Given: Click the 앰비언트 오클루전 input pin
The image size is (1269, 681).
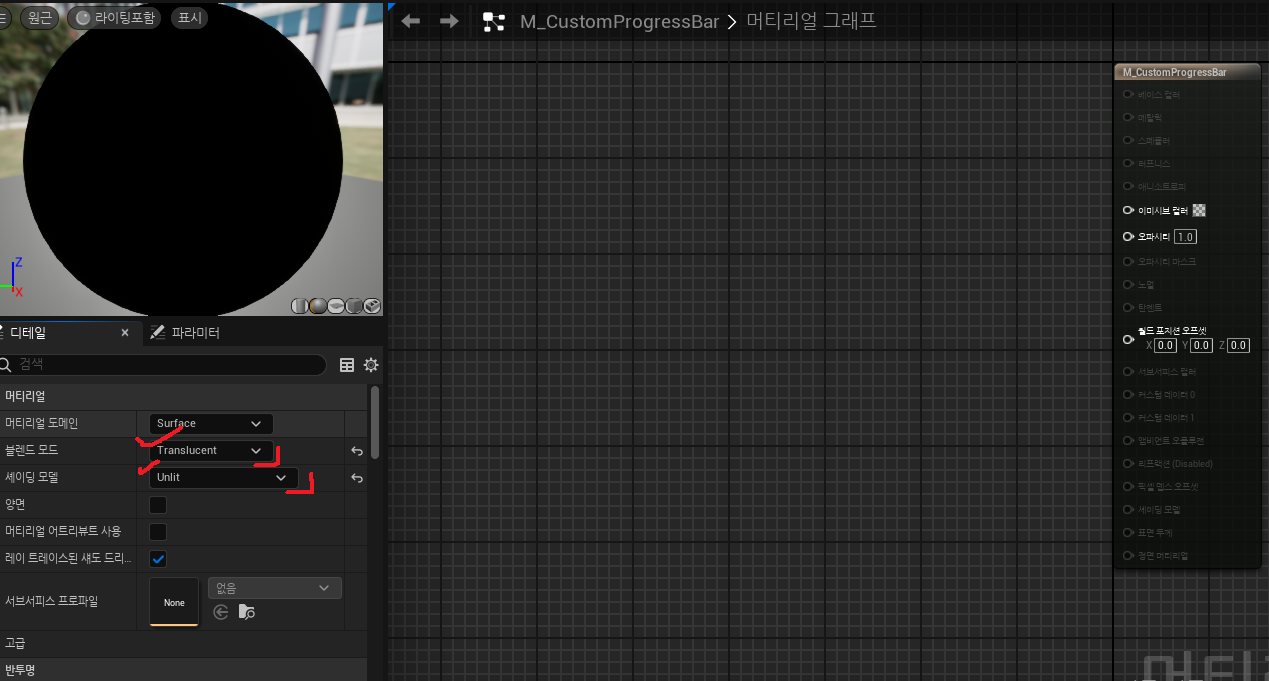Looking at the screenshot, I should pos(1128,440).
